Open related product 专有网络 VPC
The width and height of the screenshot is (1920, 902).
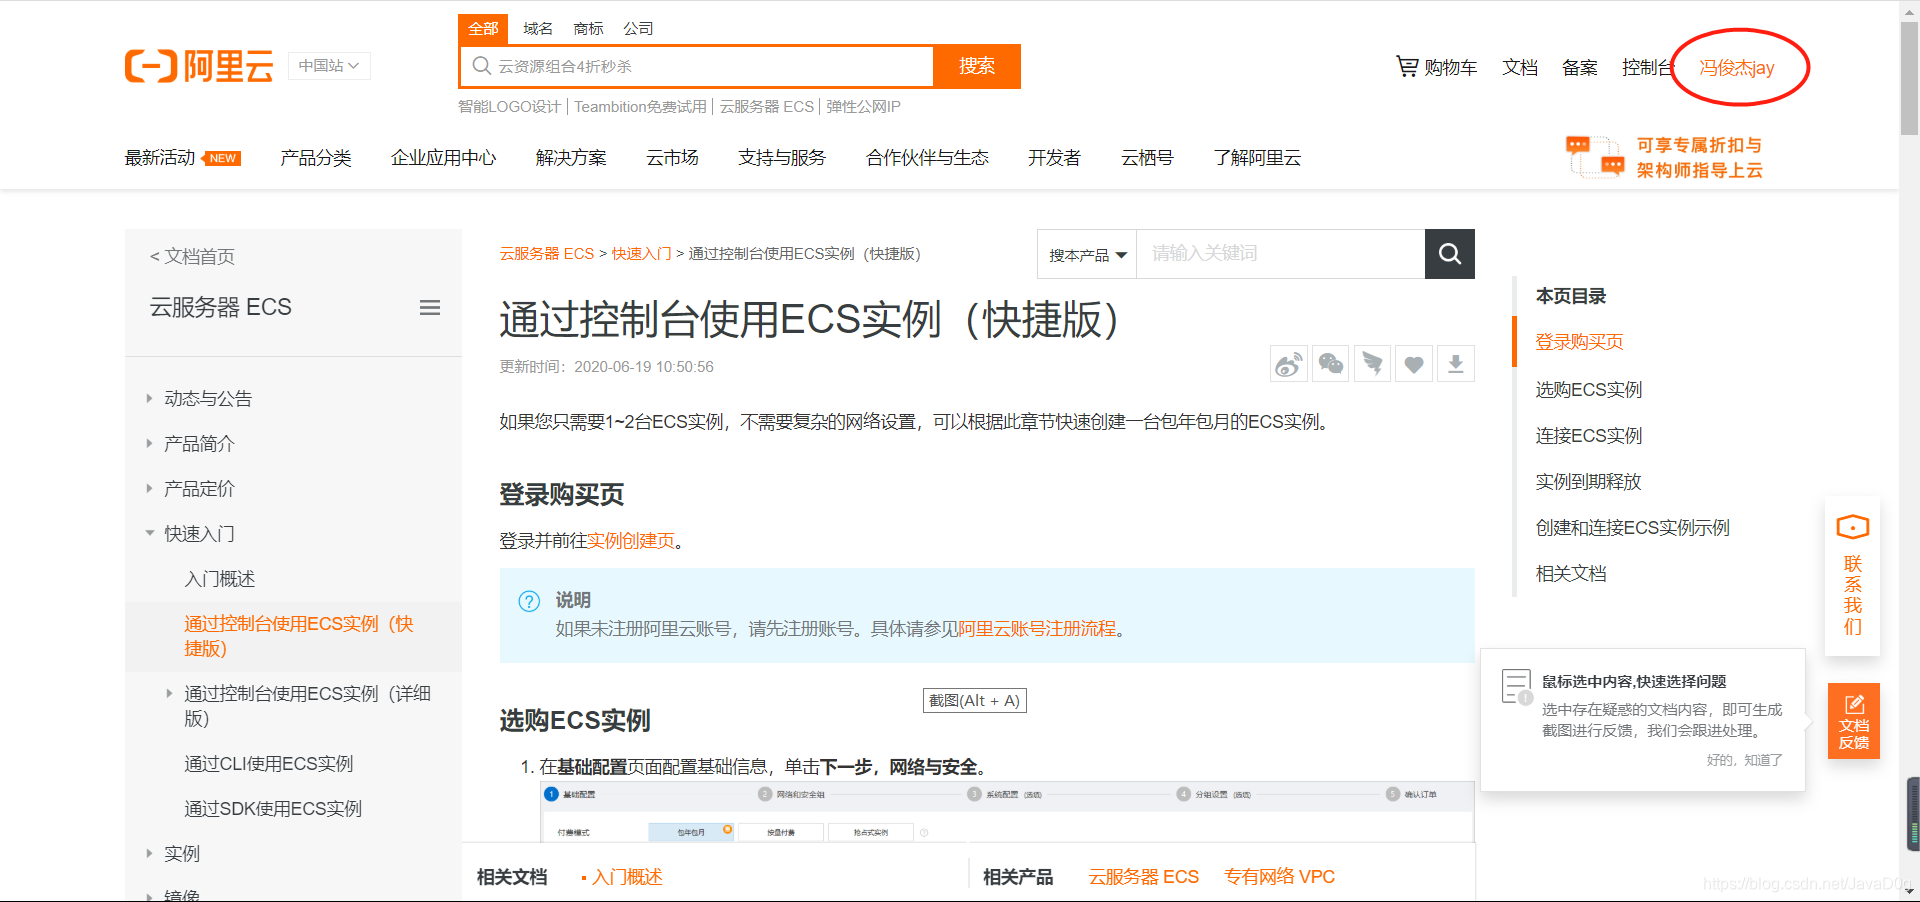coord(1280,877)
